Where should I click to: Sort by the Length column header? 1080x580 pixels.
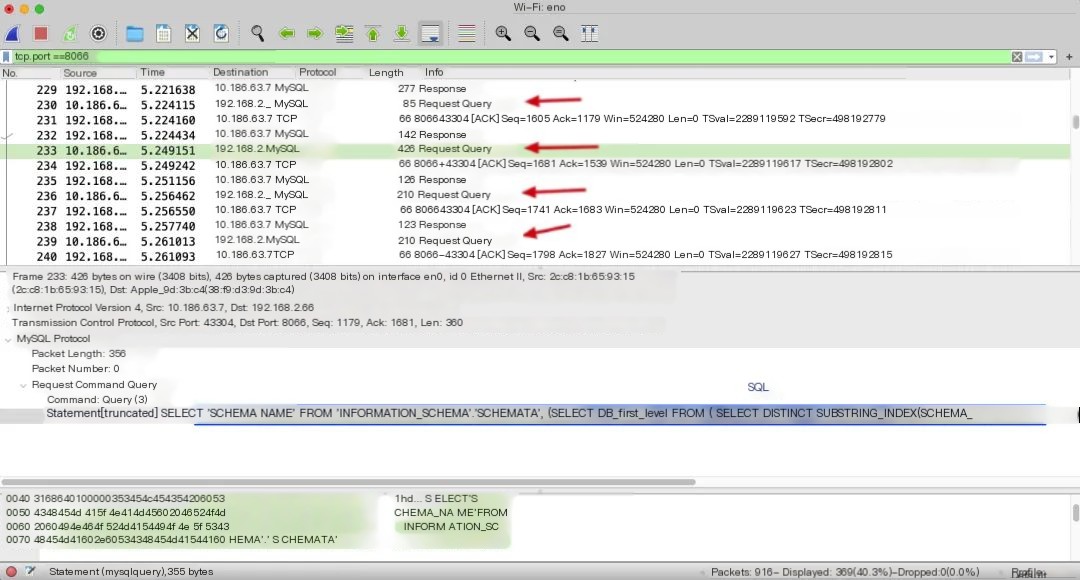click(x=386, y=72)
